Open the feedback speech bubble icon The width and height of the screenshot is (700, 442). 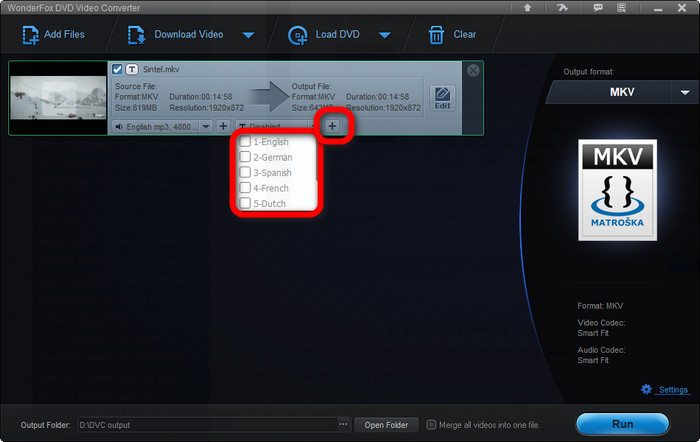click(x=598, y=8)
